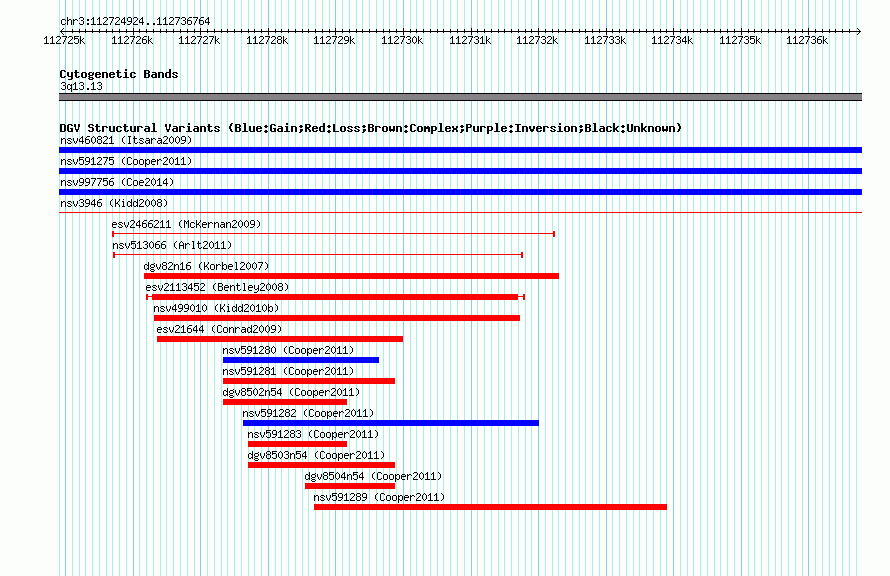This screenshot has width=890, height=576.
Task: Open the nsv591275 (Cooper2011) label
Action: point(126,161)
